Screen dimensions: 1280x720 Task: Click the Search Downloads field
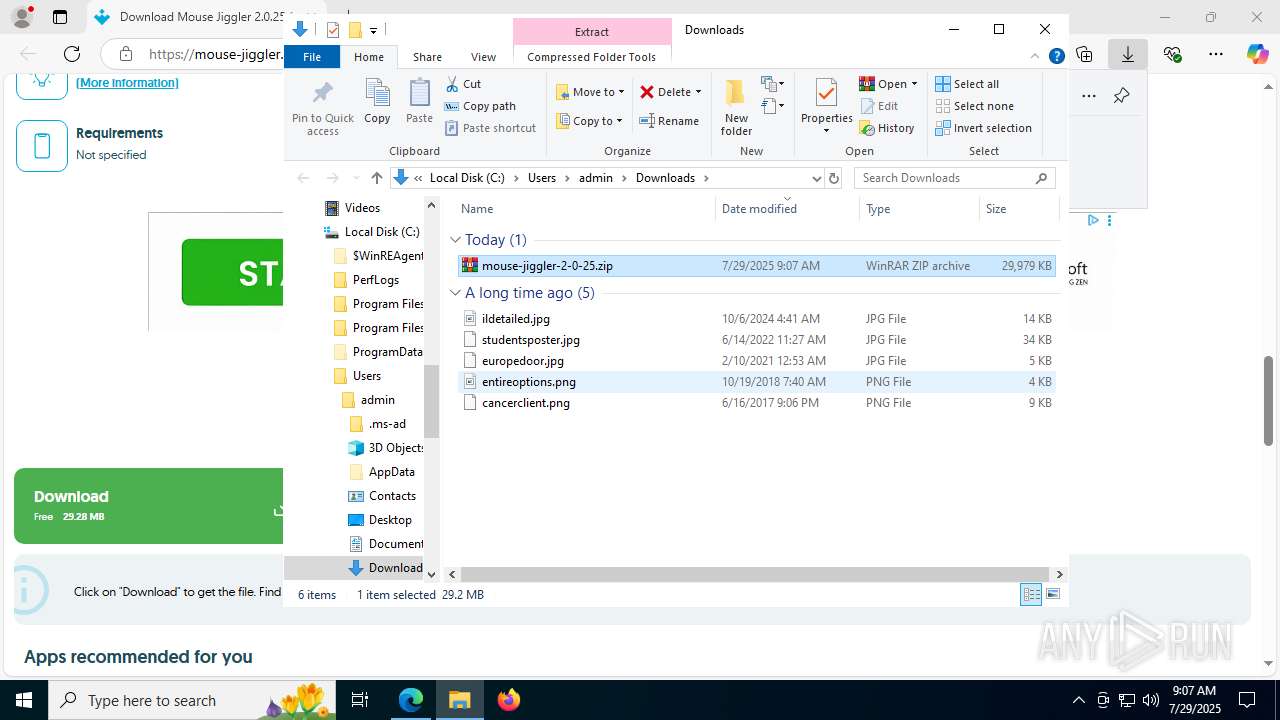[954, 178]
